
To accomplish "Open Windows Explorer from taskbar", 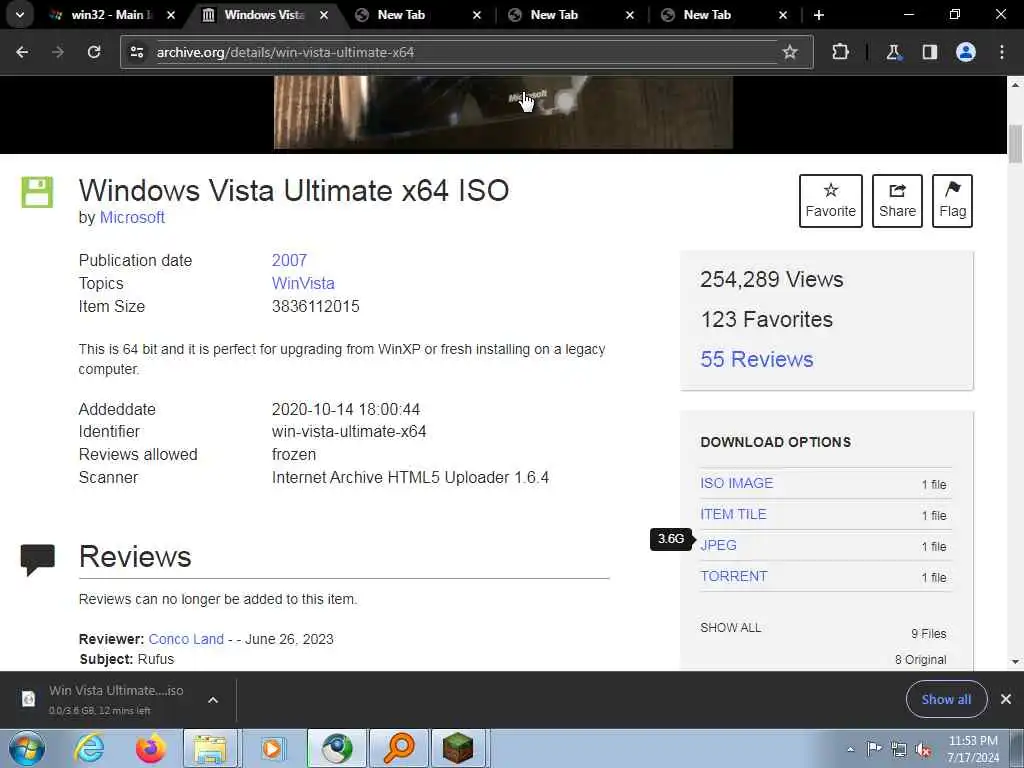I will point(210,748).
